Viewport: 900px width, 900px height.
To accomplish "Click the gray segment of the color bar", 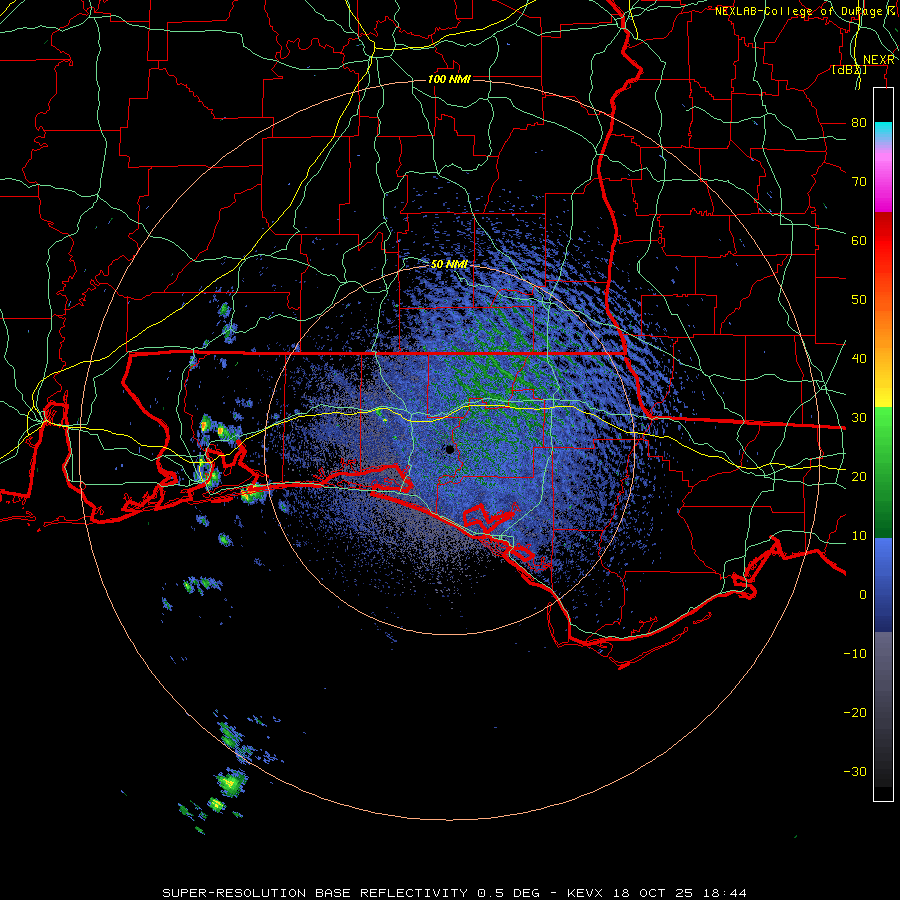I will coord(883,677).
